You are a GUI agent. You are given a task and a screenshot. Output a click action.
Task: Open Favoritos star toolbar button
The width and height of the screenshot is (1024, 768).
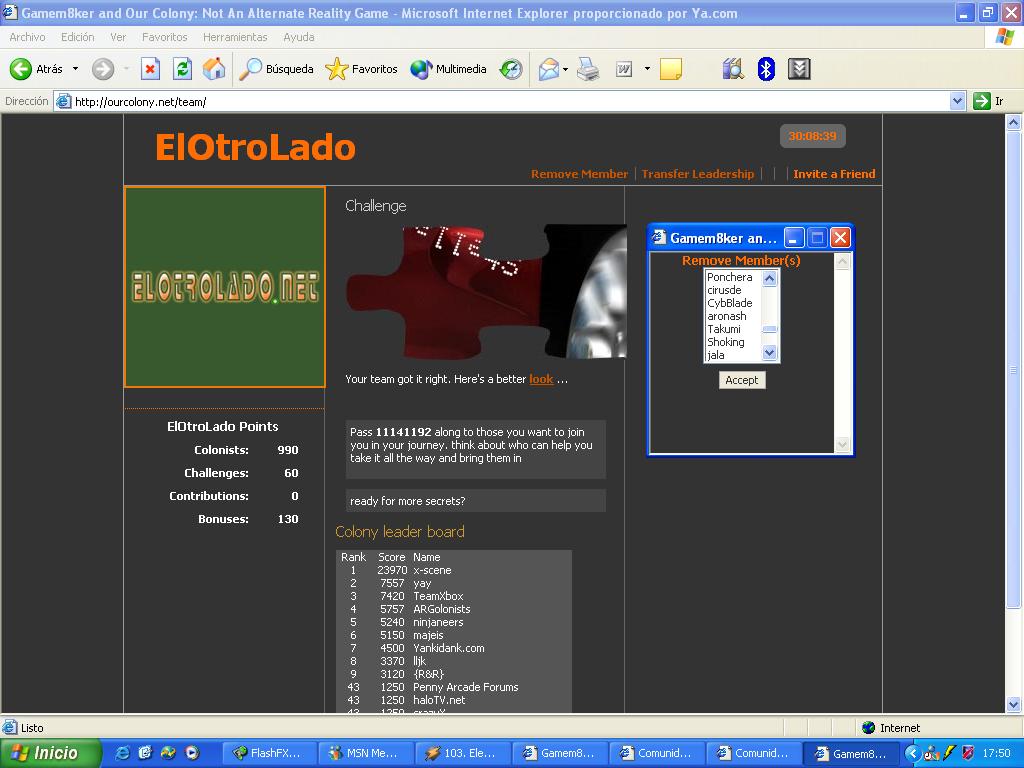[361, 69]
